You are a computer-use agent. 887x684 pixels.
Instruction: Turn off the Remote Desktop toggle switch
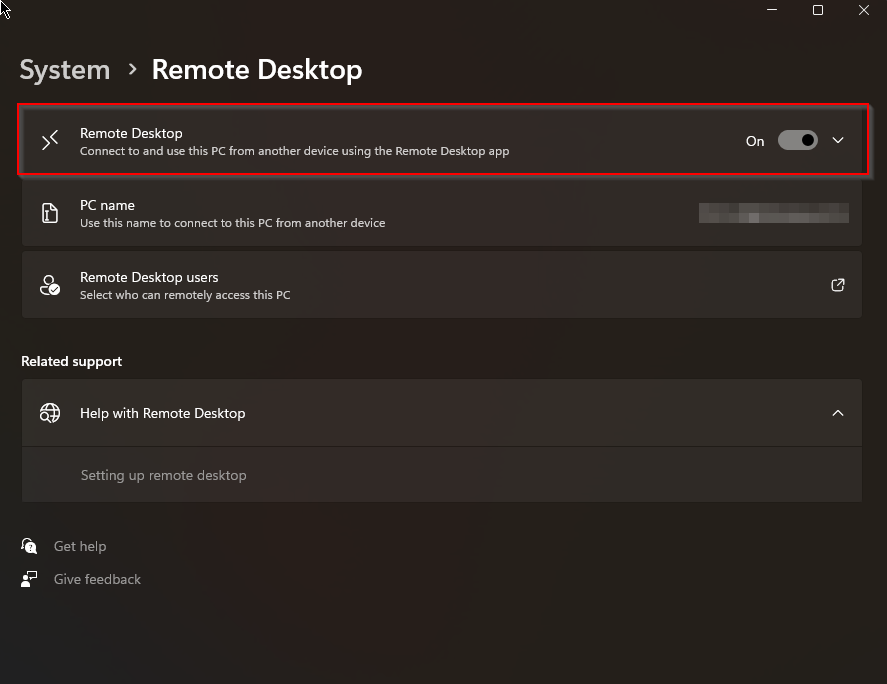coord(798,141)
